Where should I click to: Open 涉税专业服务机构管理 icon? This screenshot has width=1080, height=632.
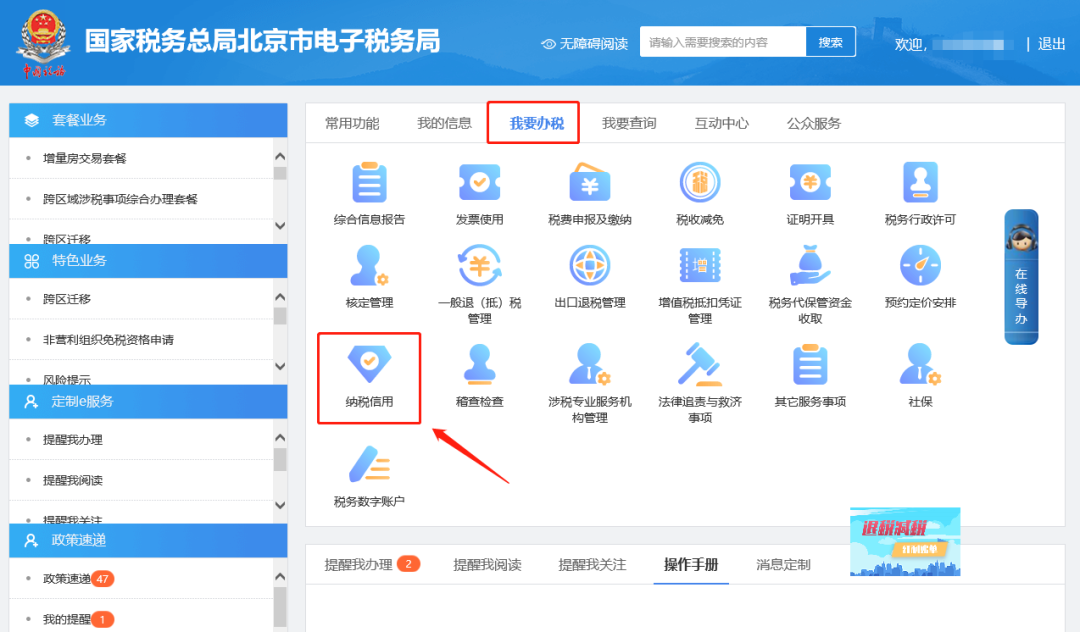(590, 365)
